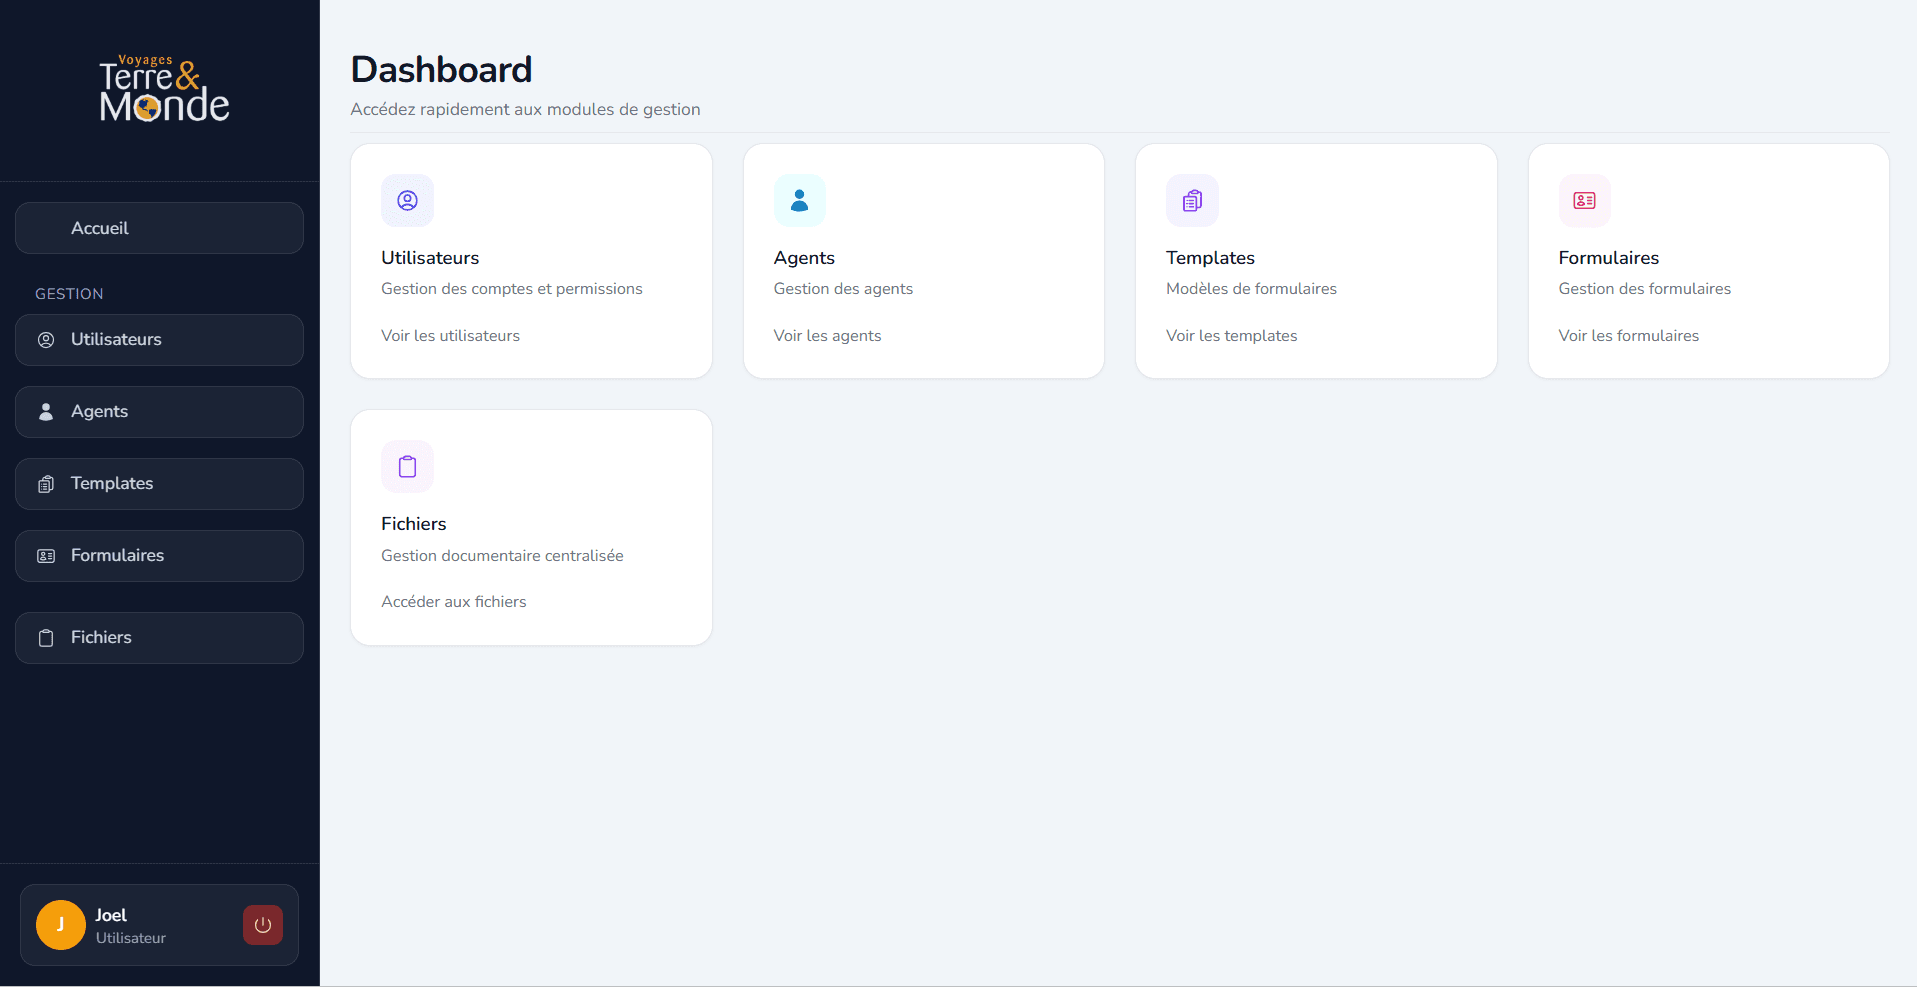Screen dimensions: 1917x987
Task: Select Templates in the sidebar menu
Action: 159,484
